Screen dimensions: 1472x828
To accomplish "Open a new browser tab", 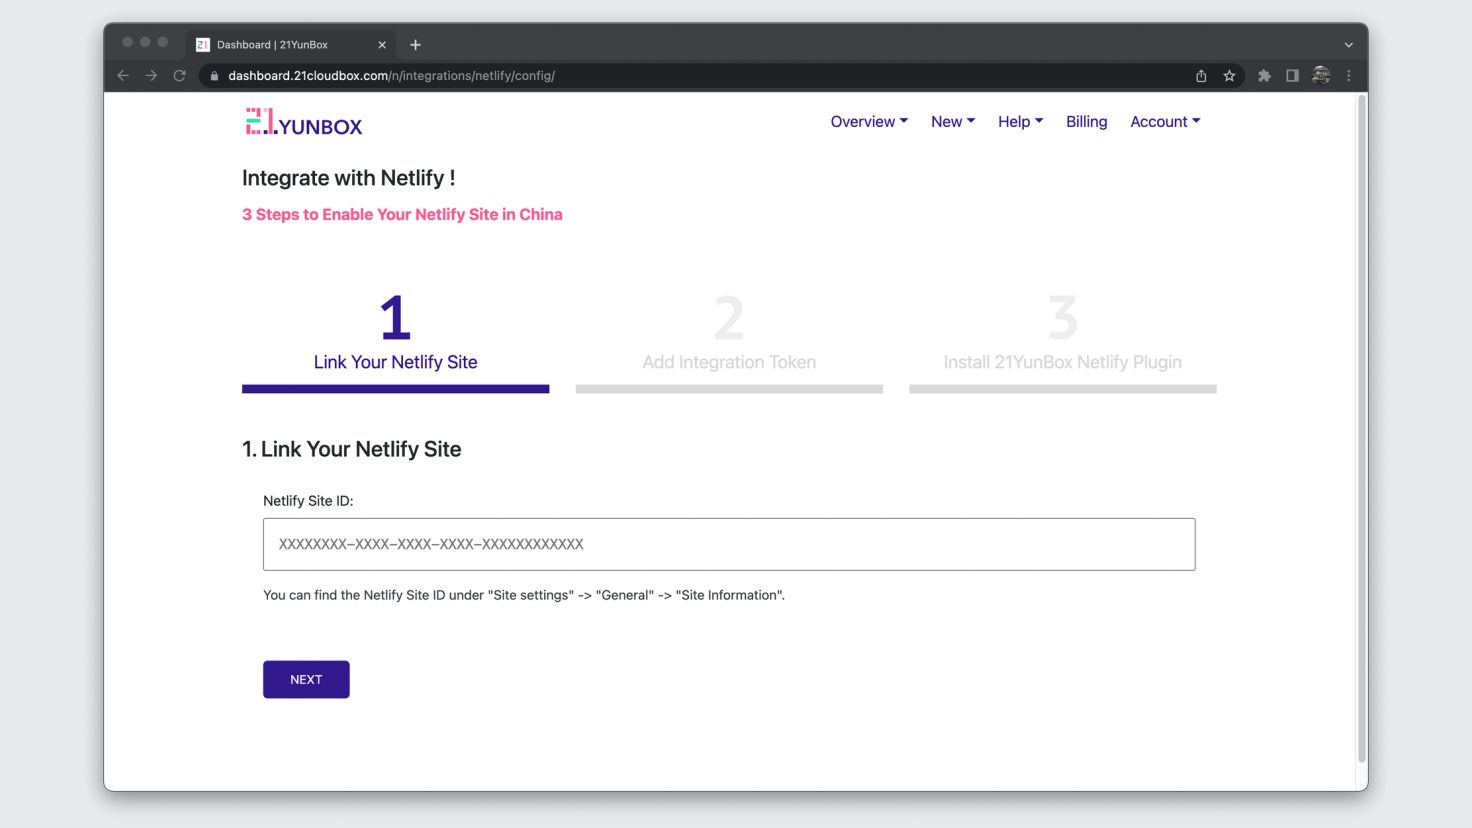I will (x=415, y=45).
